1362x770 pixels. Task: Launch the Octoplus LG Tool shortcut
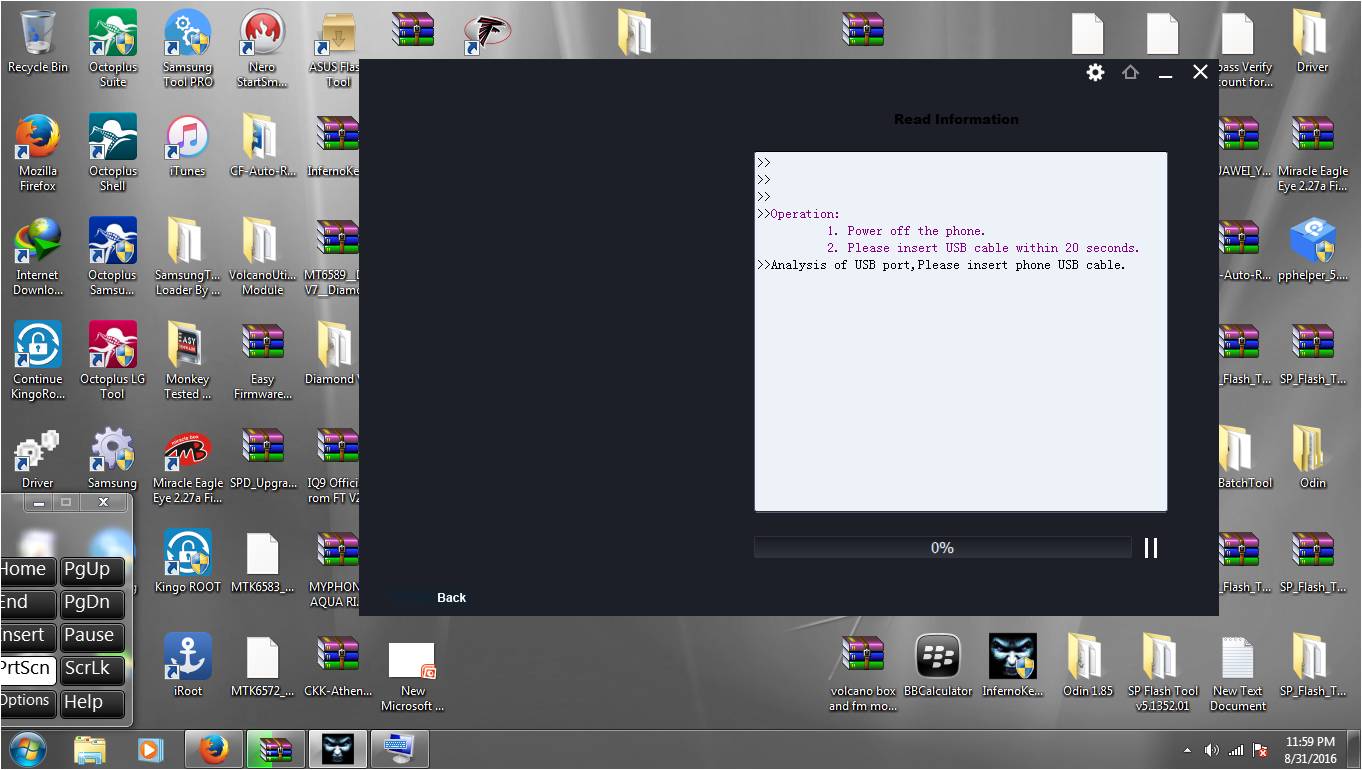pyautogui.click(x=113, y=360)
